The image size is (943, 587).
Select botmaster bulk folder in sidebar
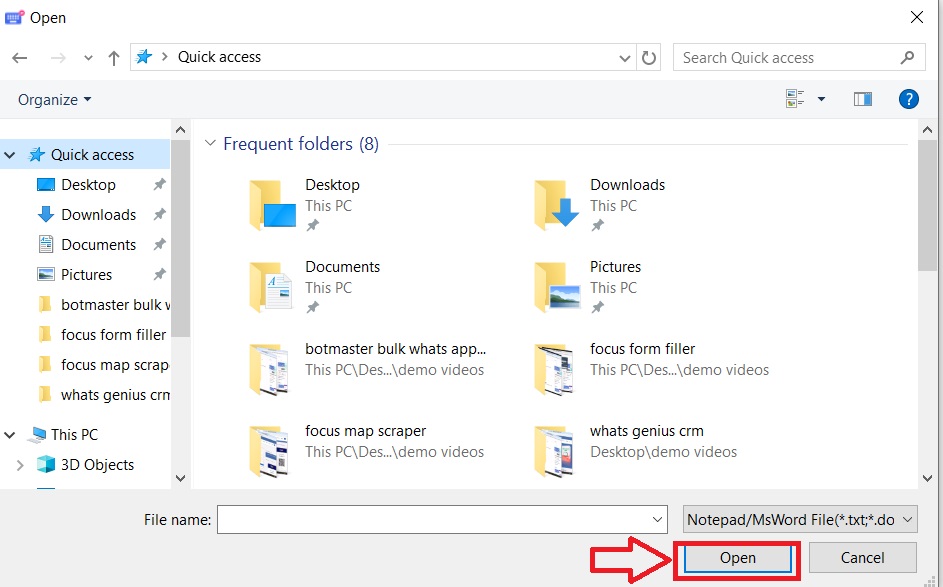tap(115, 305)
